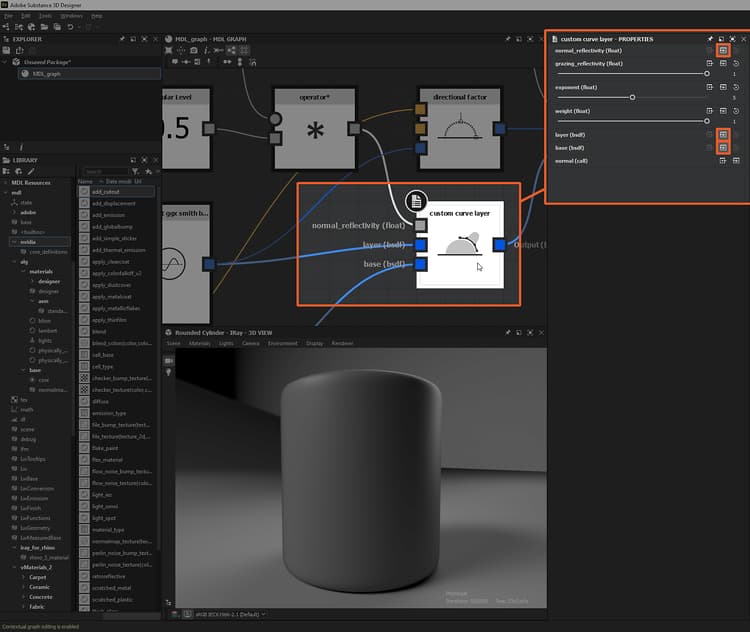The width and height of the screenshot is (750, 632).
Task: Click the light bulb icon in 3D view
Action: (168, 372)
